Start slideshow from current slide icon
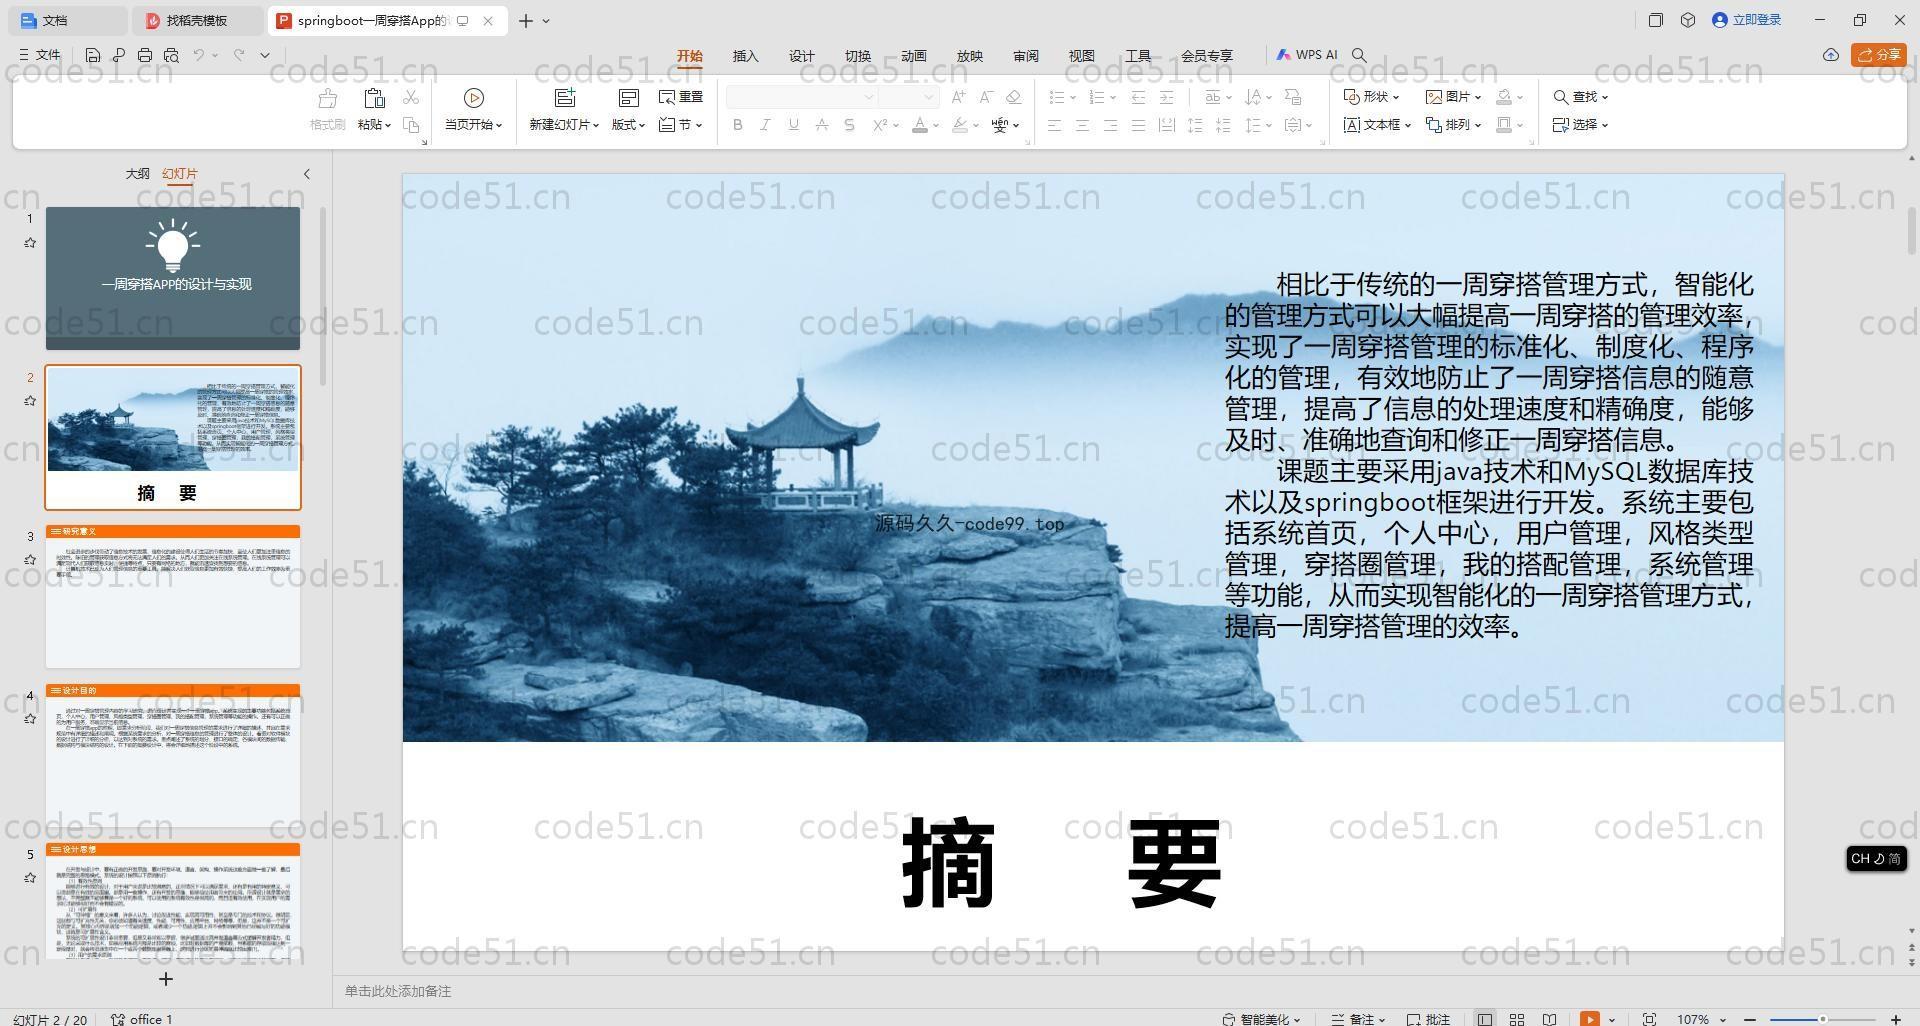 click(474, 98)
